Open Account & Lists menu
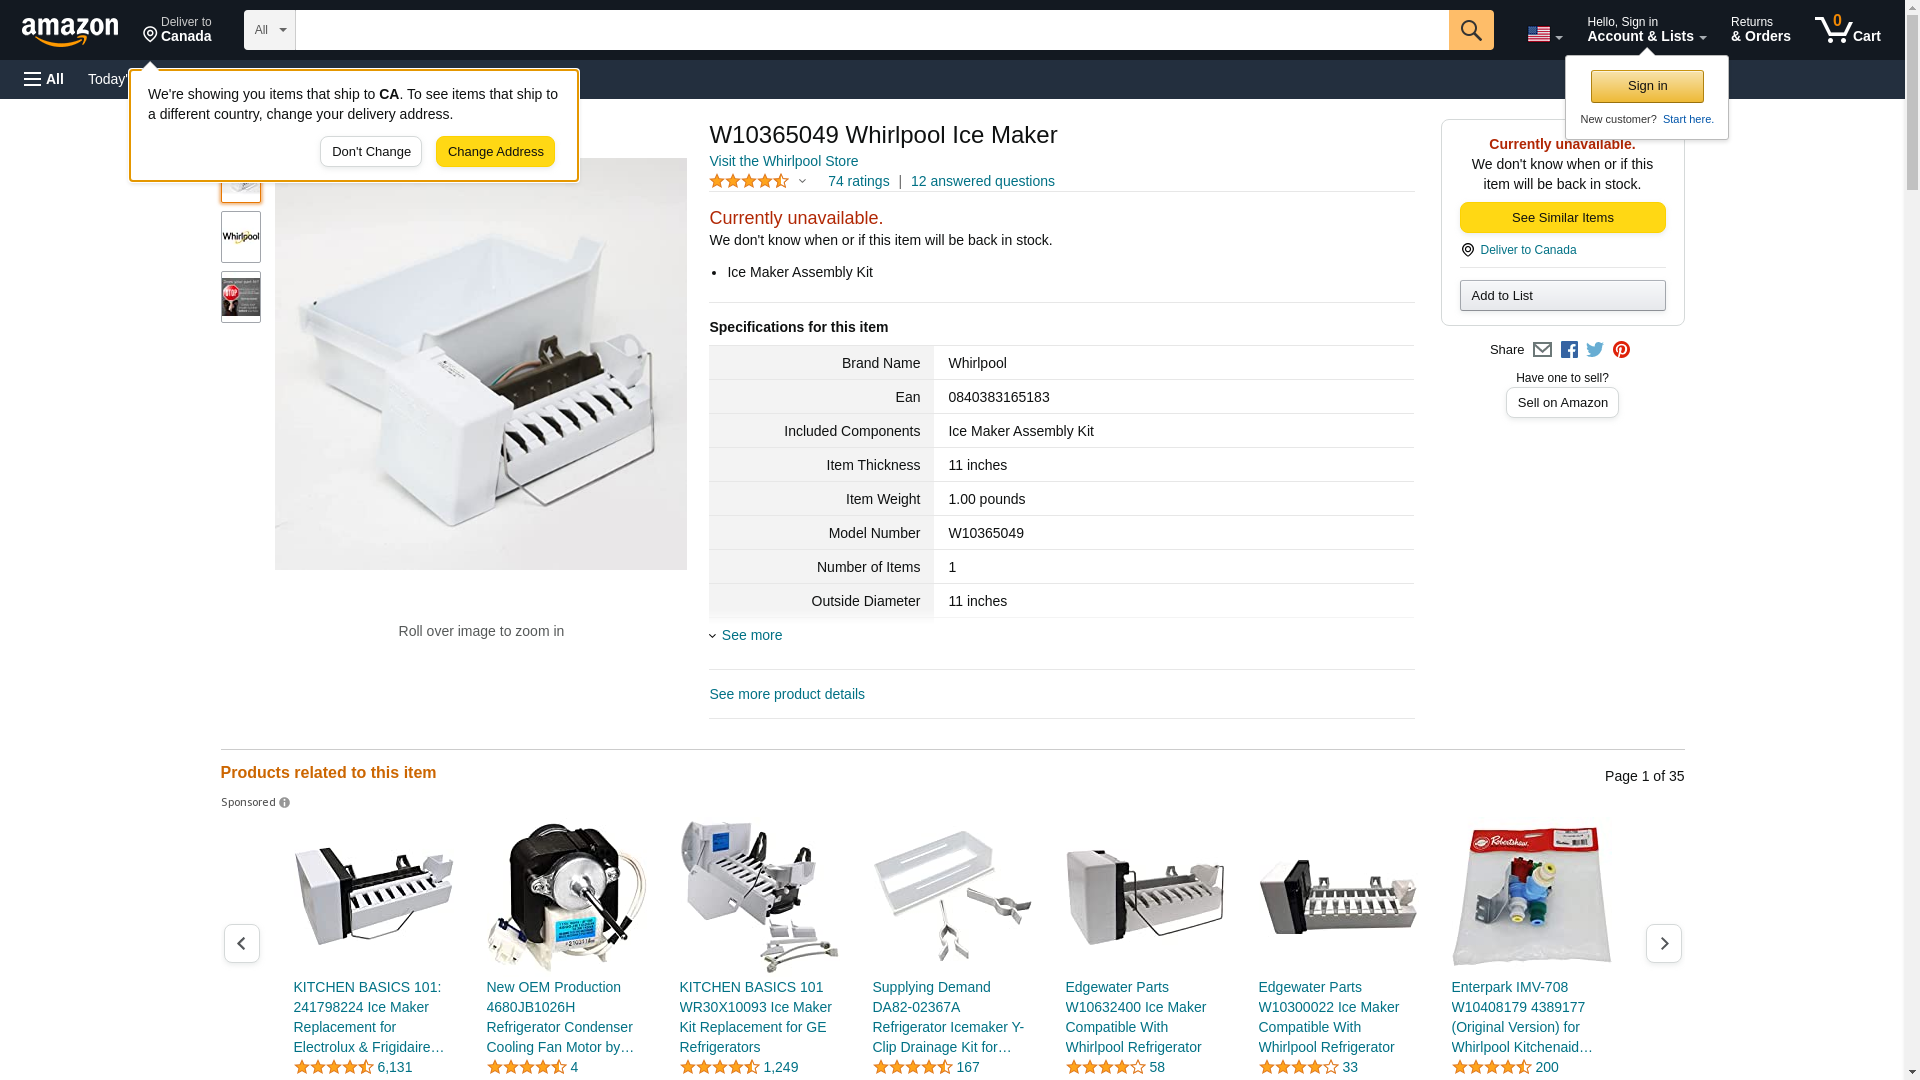The image size is (1920, 1080). (x=1646, y=30)
